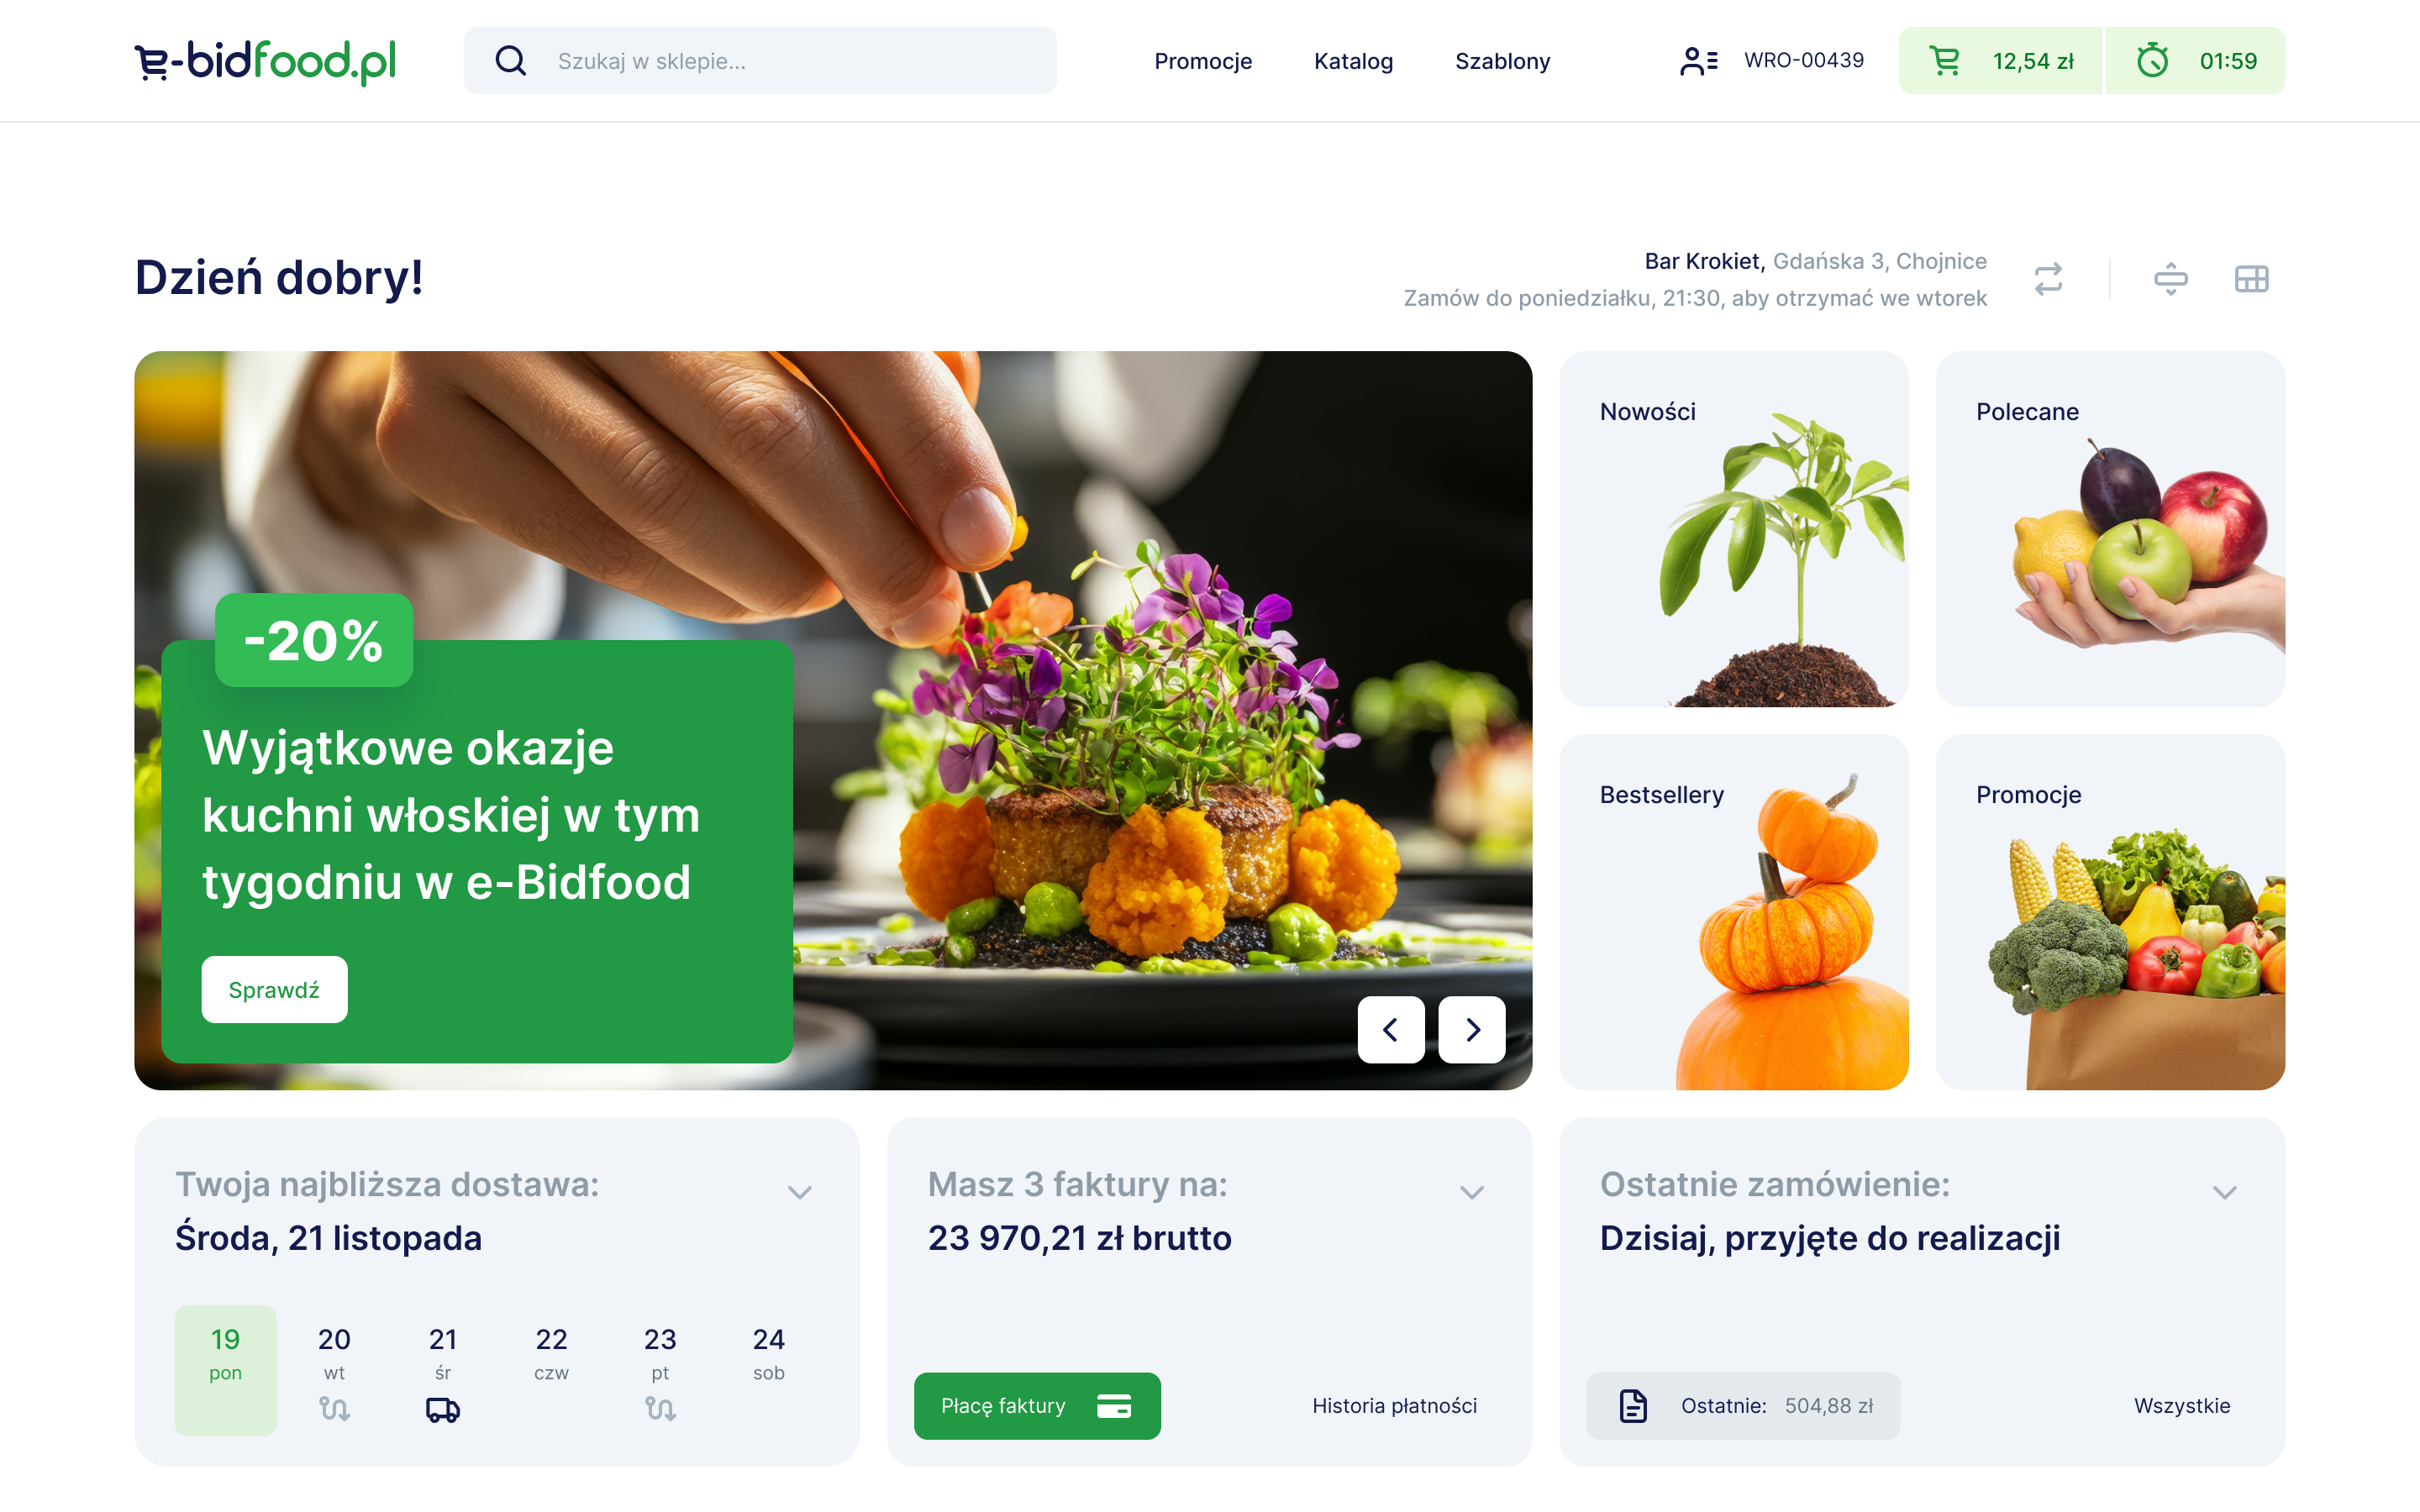Viewport: 2420px width, 1512px height.
Task: Expand the last order card chevron
Action: tap(2224, 1192)
